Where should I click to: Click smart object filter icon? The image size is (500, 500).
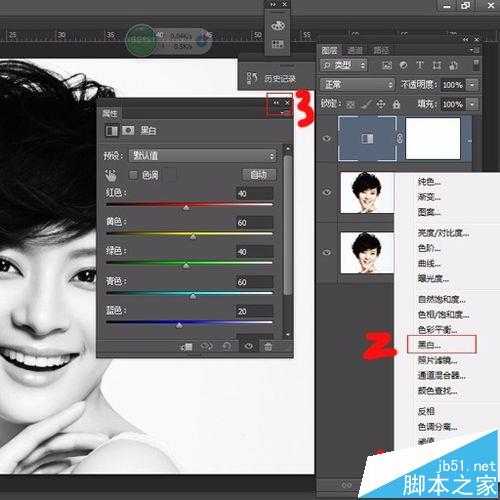click(453, 65)
